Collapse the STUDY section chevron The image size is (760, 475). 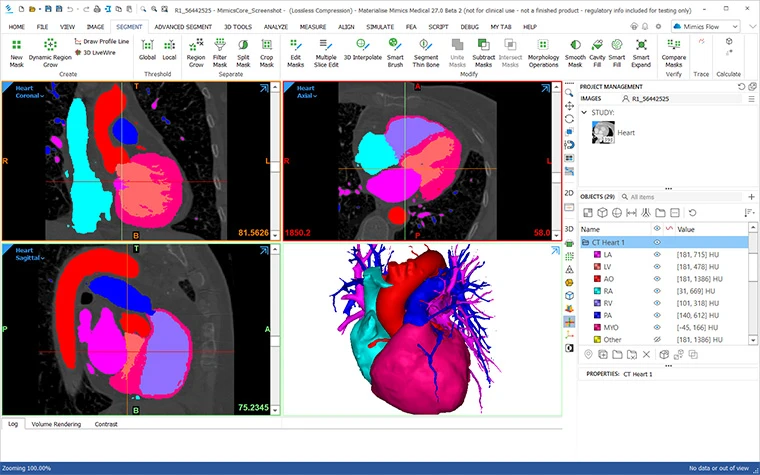(x=584, y=113)
